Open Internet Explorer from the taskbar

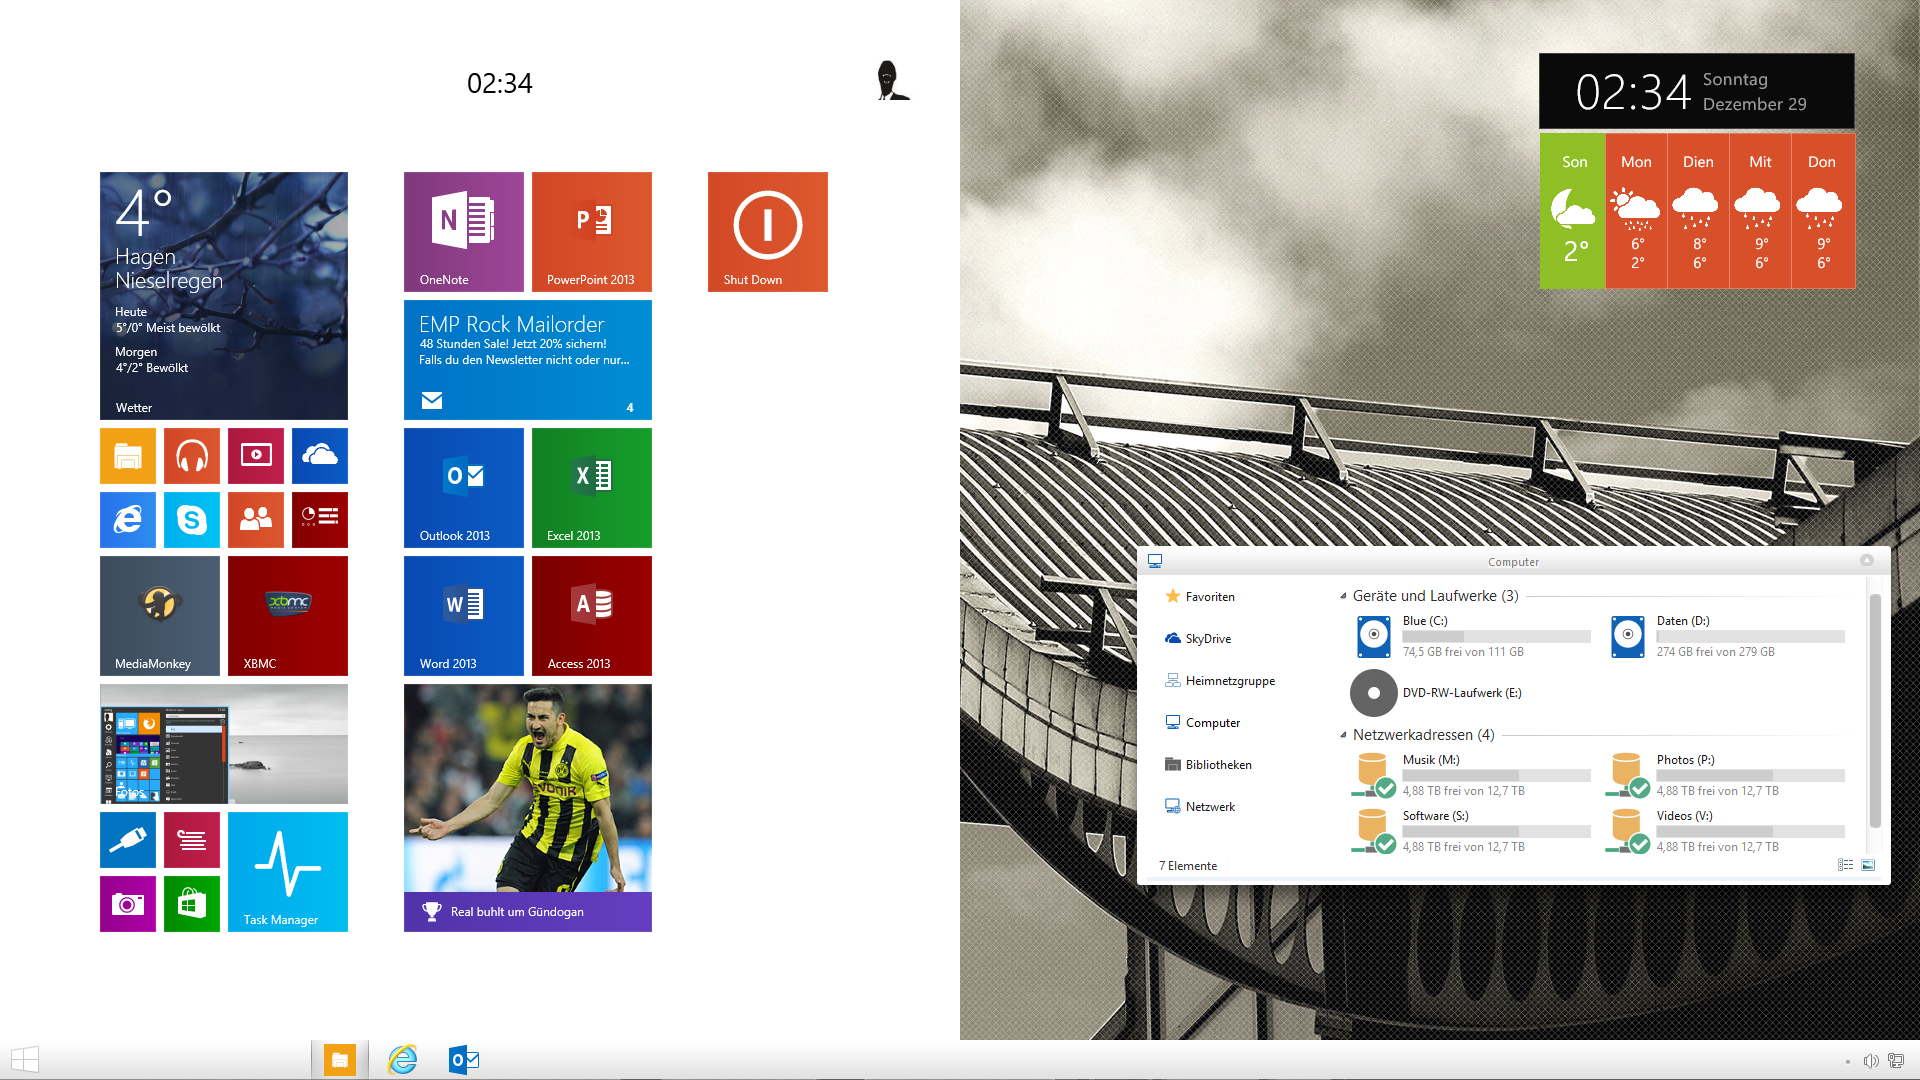click(x=402, y=1060)
